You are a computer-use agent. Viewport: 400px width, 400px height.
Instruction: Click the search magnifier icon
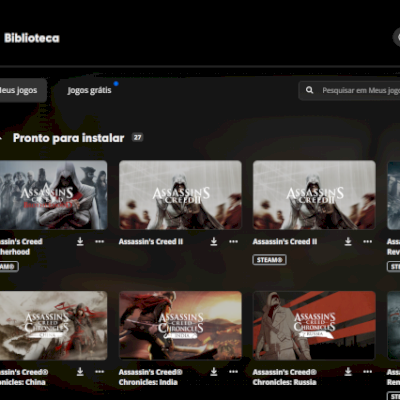(309, 90)
